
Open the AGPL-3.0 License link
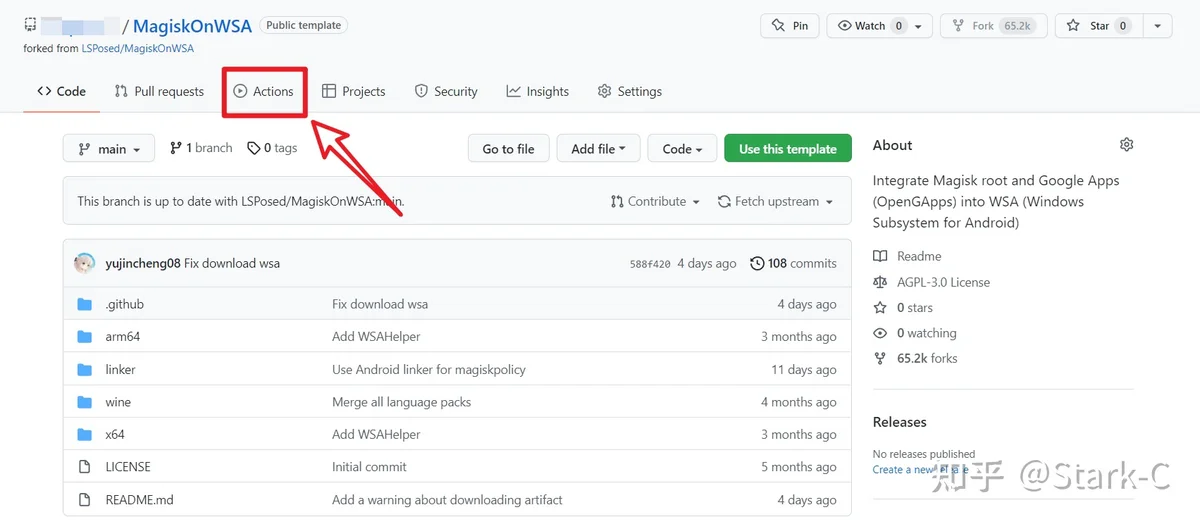click(931, 282)
